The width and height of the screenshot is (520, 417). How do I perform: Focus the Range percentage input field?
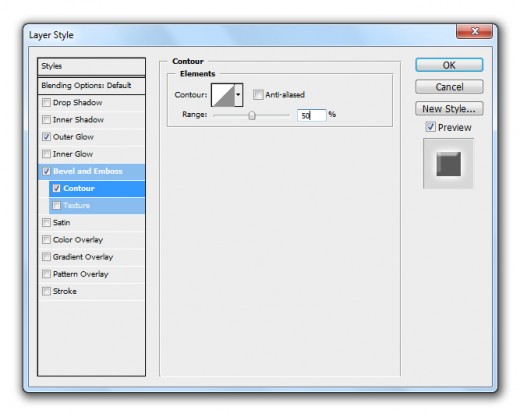(x=311, y=115)
